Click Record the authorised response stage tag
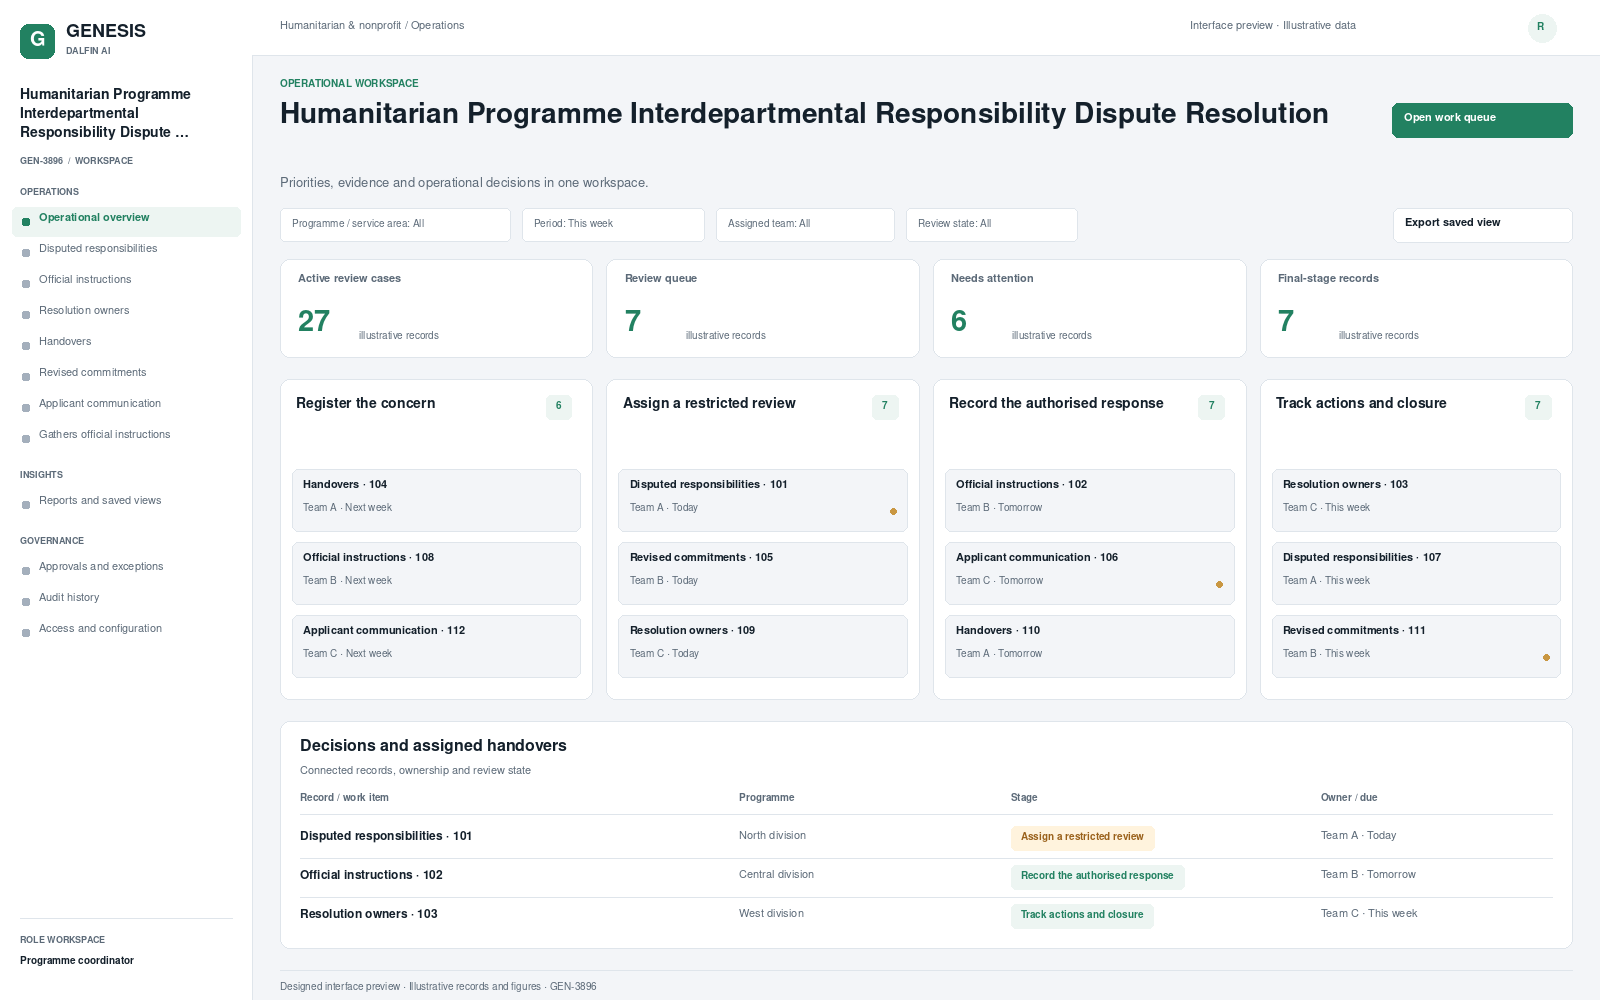 [1097, 877]
